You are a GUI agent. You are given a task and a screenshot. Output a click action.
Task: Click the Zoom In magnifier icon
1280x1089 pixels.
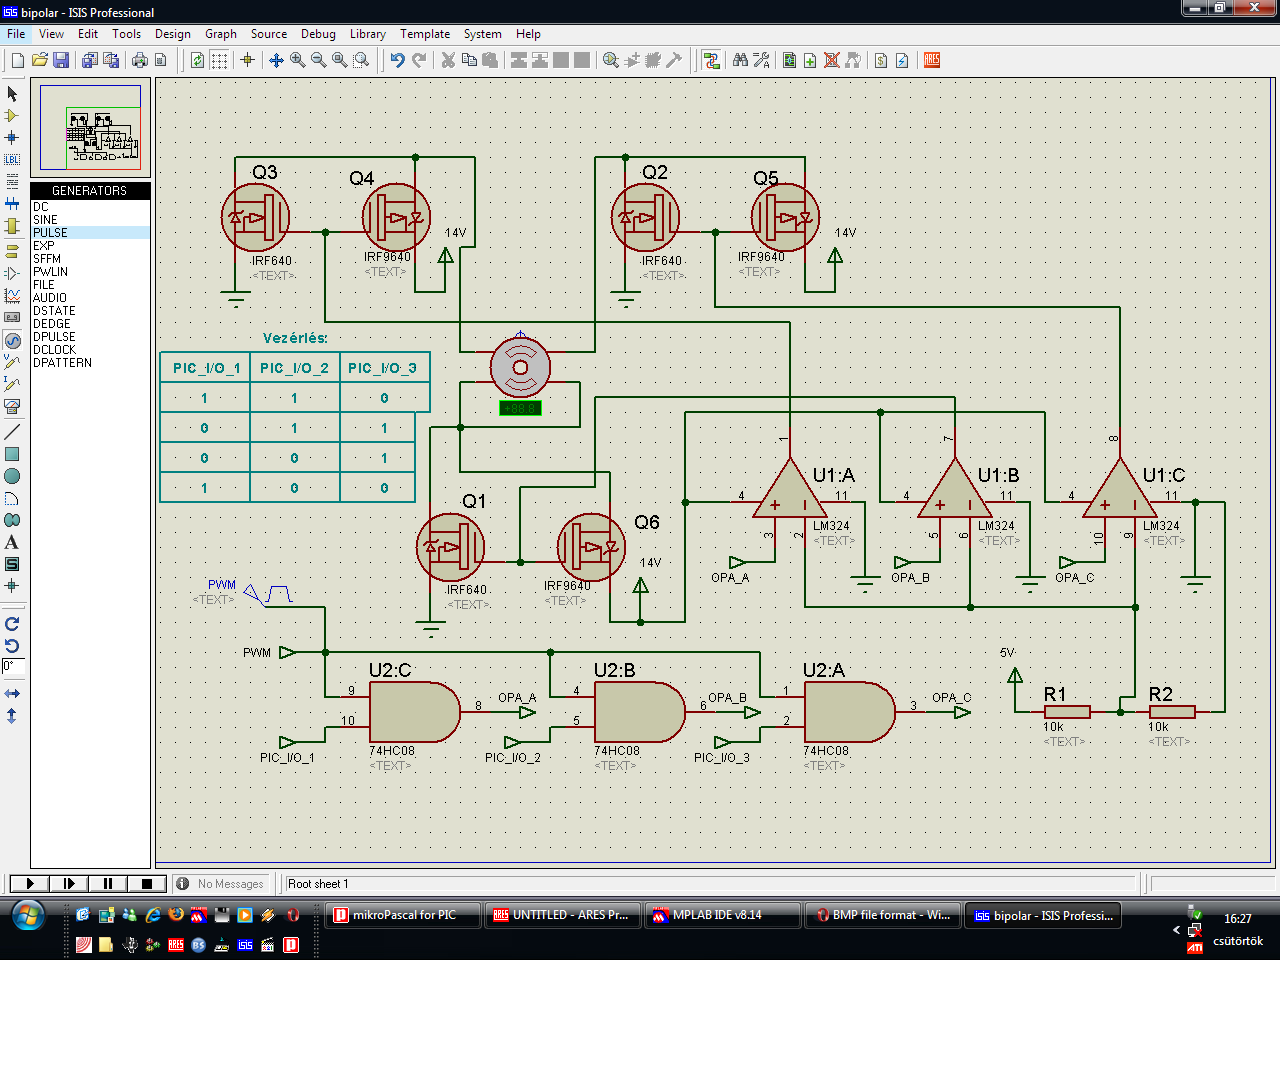tap(297, 60)
